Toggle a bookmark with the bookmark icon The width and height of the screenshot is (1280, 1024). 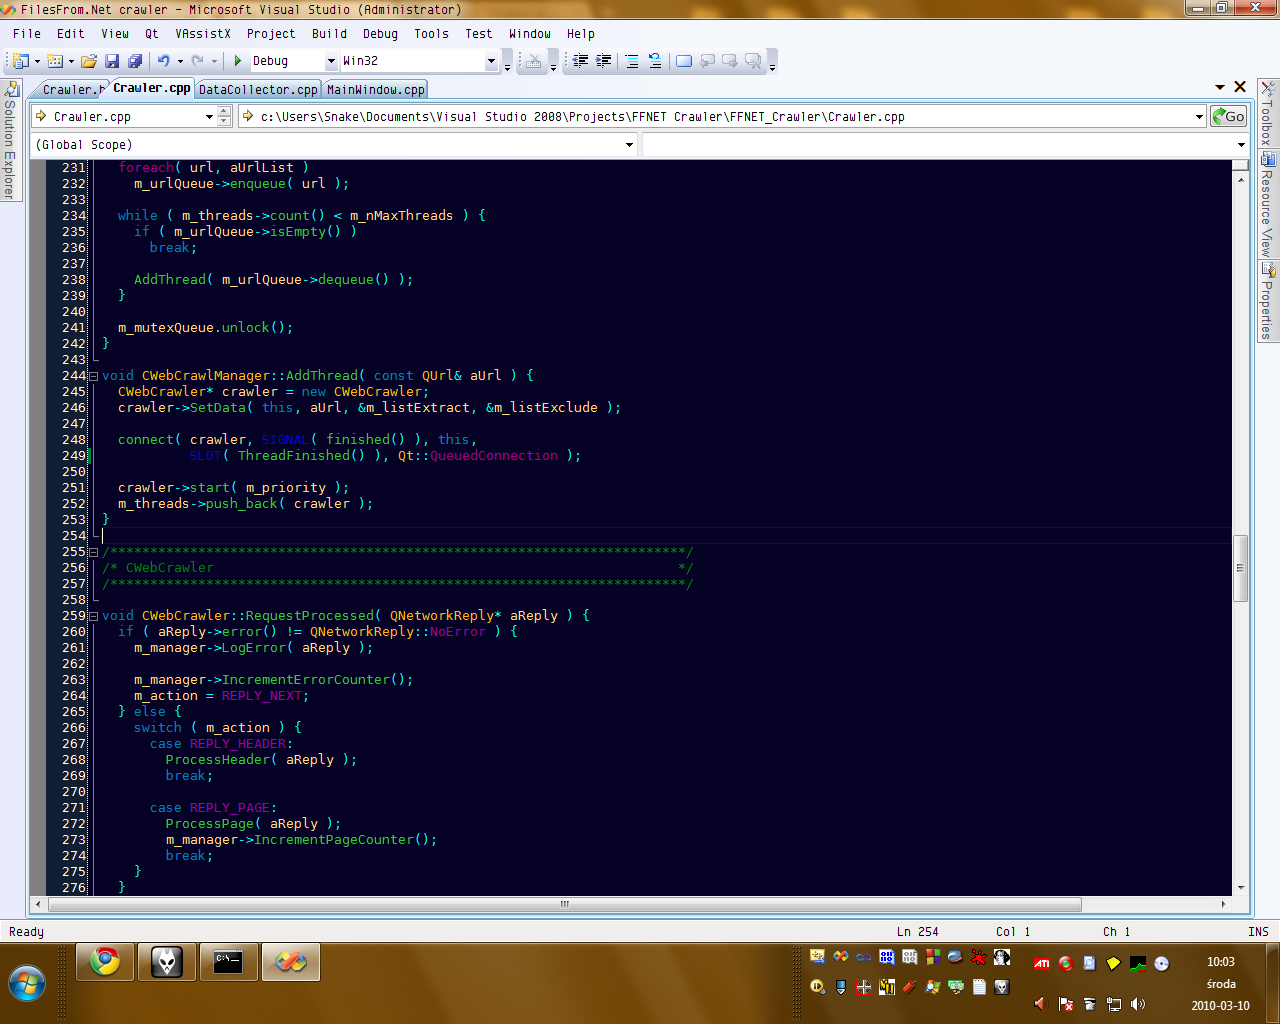684,61
